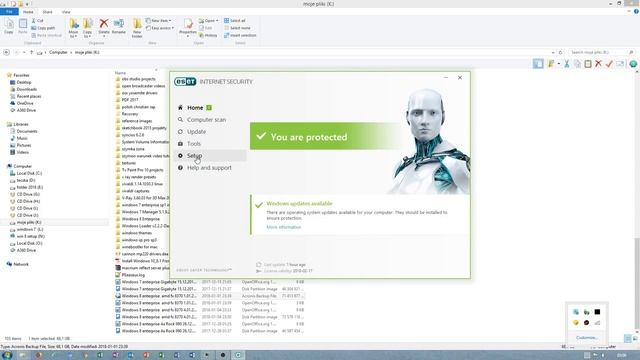Screen dimensions: 640x360
Task: Select Documents under Libraries
Action: 27,131
